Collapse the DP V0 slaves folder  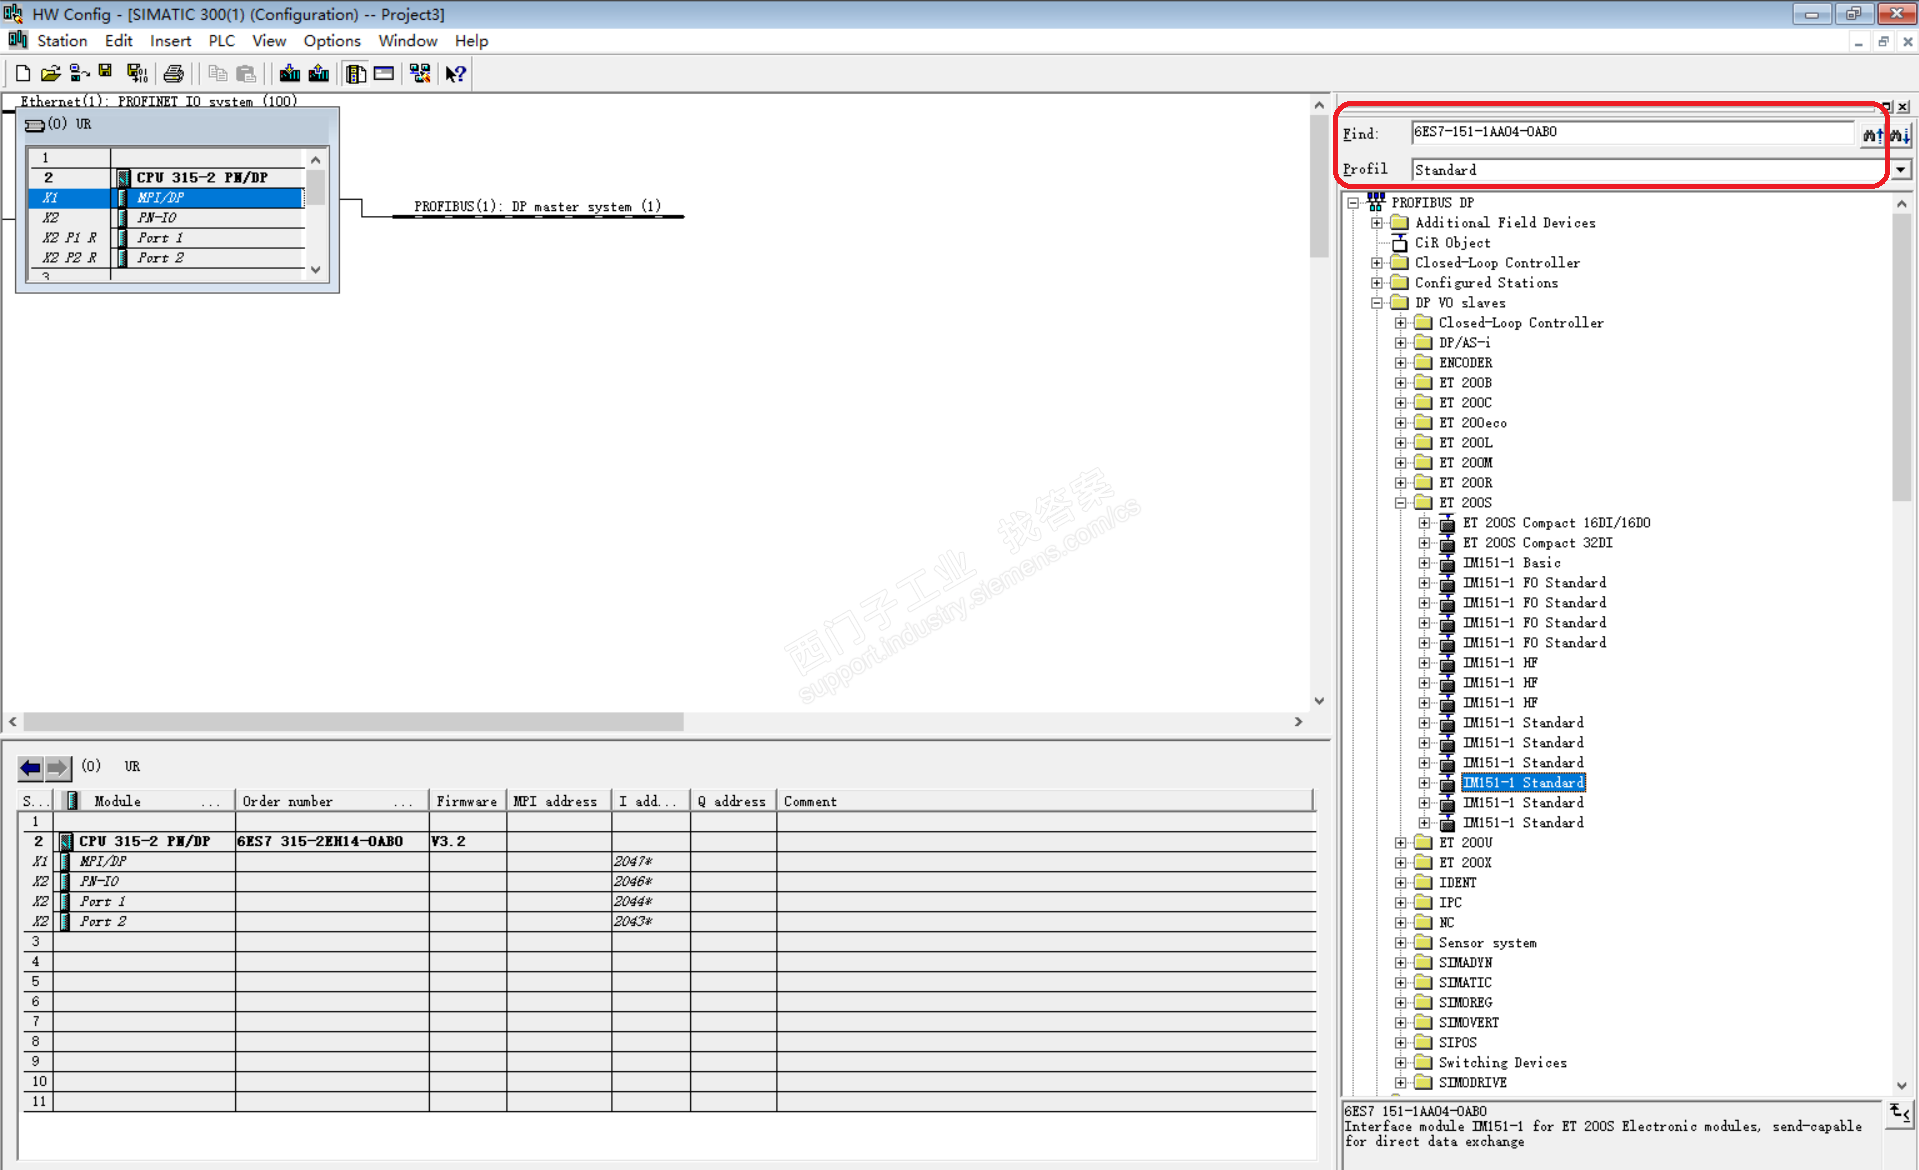1377,303
